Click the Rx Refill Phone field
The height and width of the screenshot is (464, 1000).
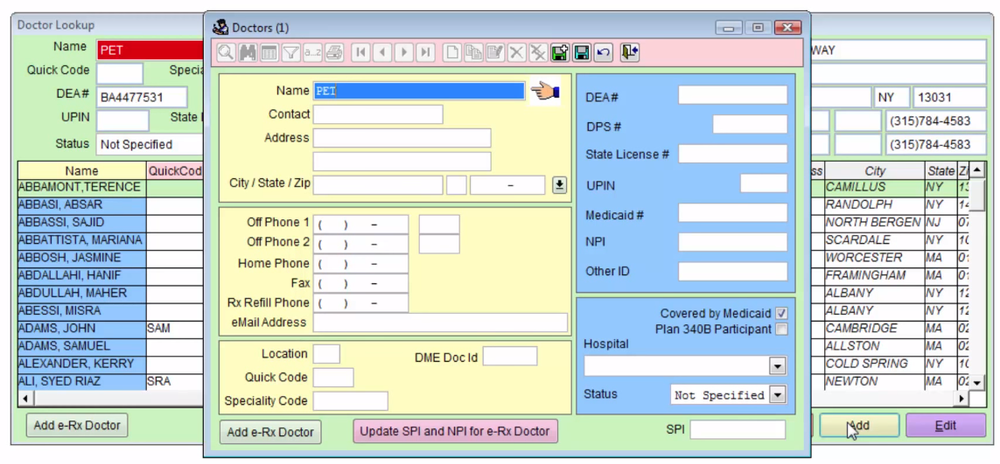(360, 303)
